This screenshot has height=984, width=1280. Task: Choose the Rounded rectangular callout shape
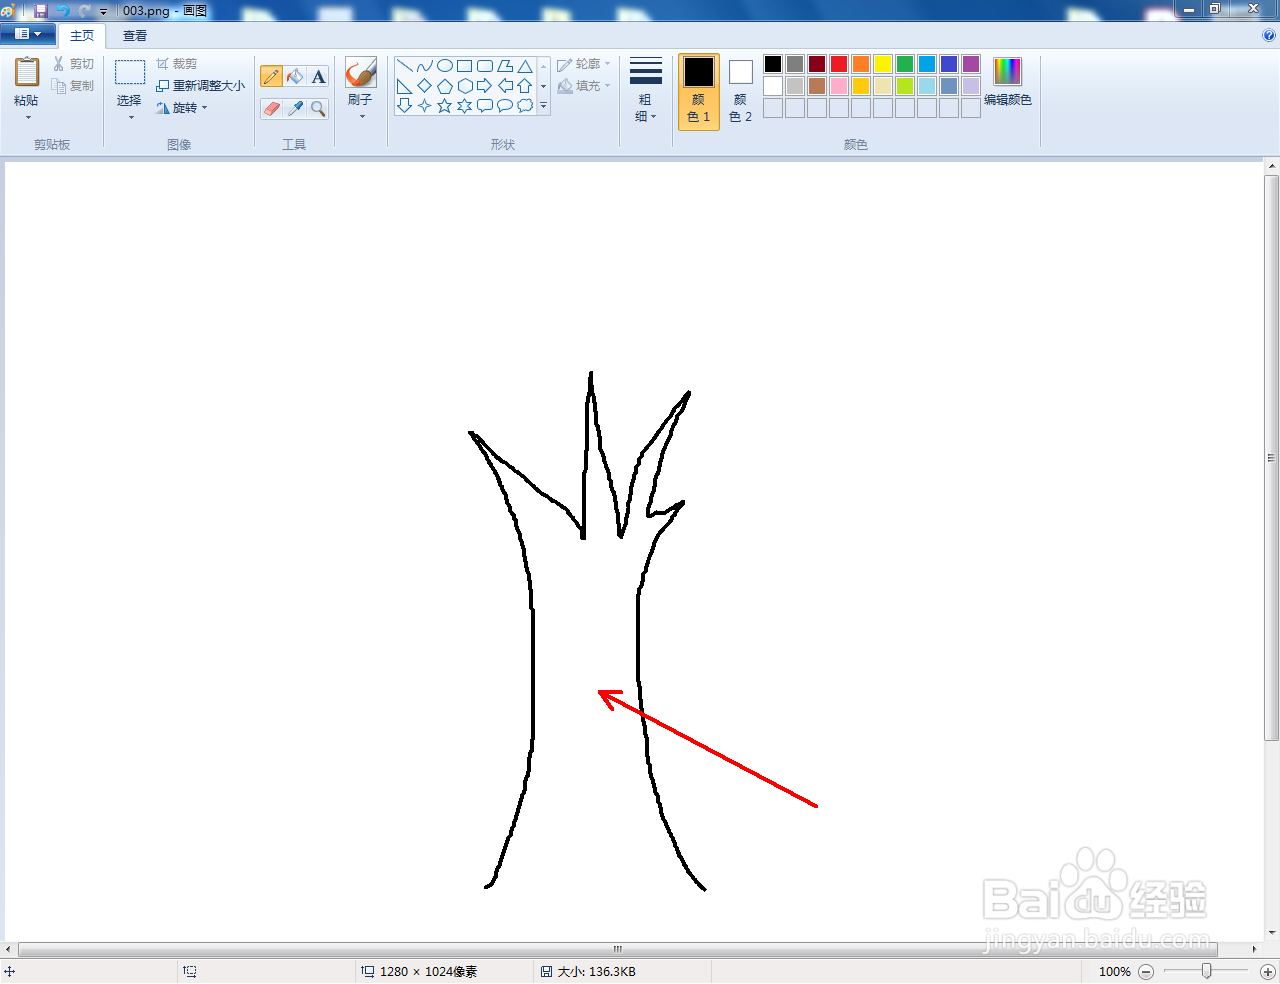tap(485, 105)
